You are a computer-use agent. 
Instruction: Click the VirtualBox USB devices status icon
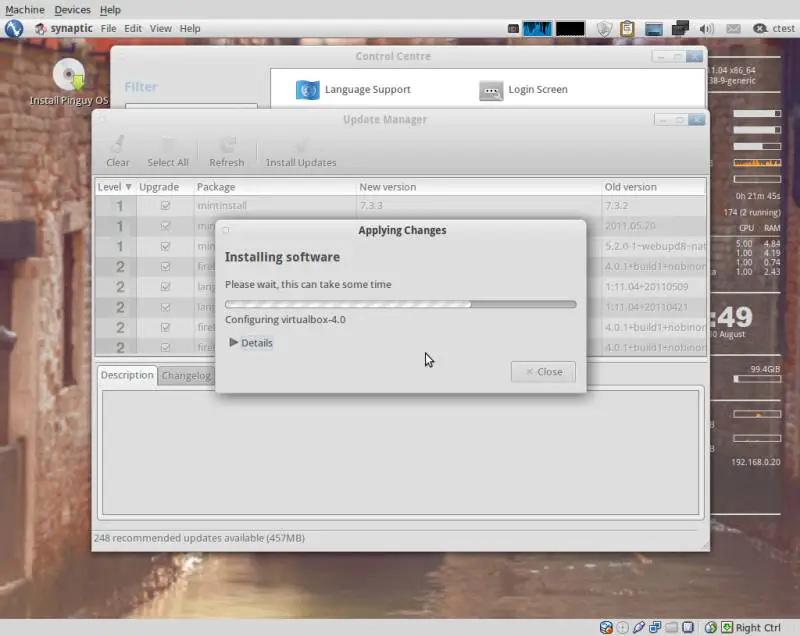[639, 627]
